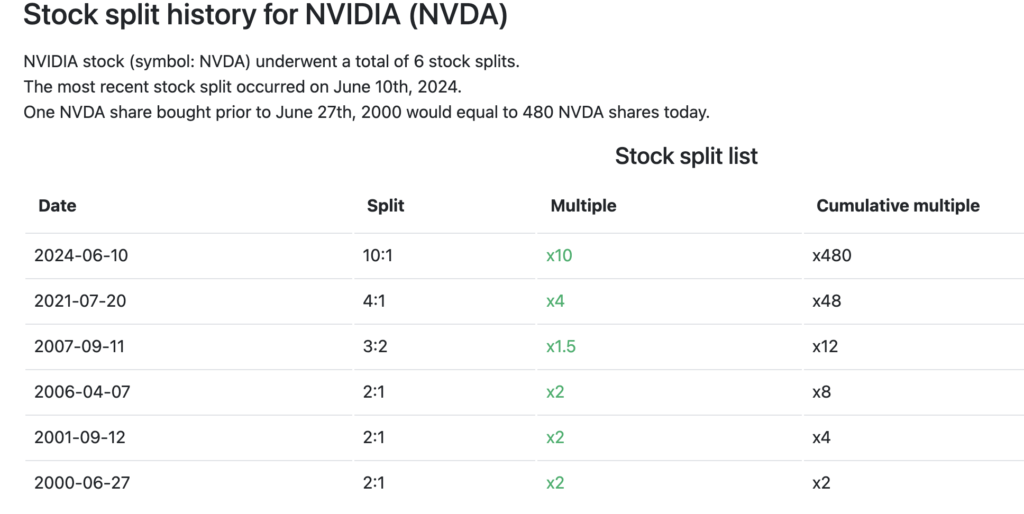
Task: Select the x12 cumulative multiple cell
Action: (x=825, y=347)
